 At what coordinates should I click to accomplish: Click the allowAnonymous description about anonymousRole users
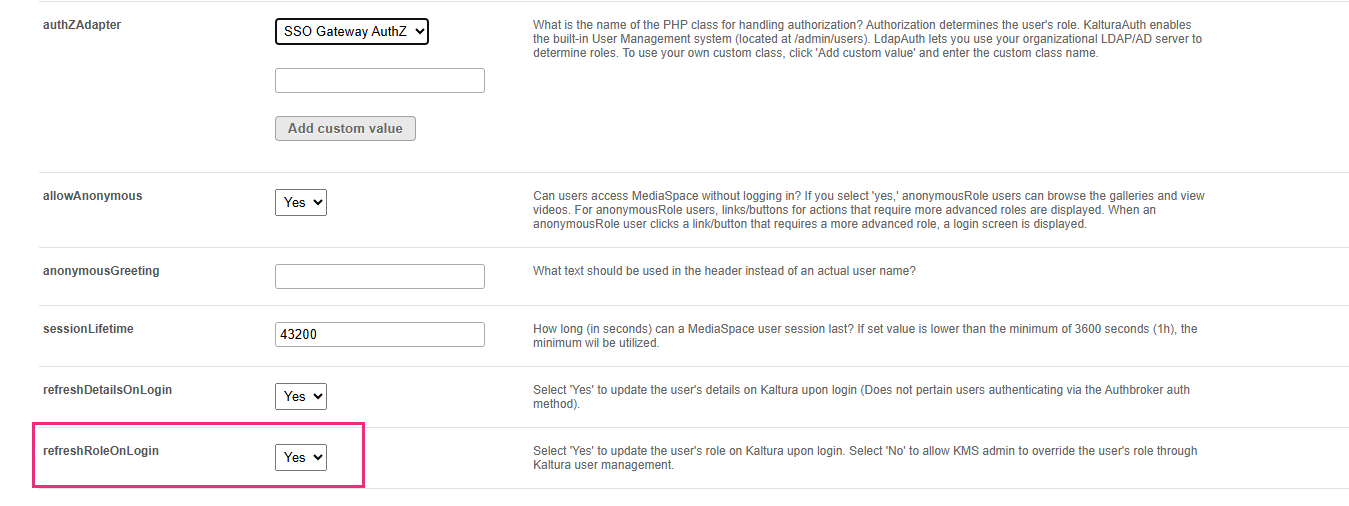[868, 210]
